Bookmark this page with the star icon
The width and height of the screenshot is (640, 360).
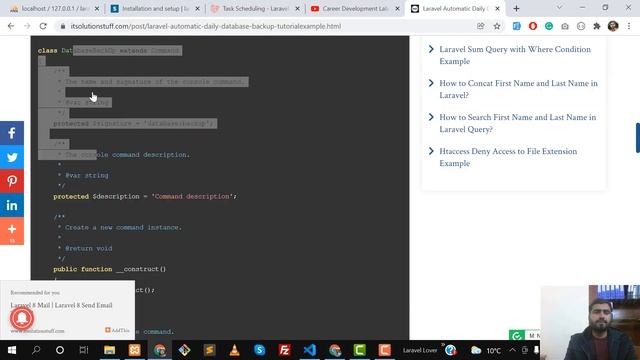[x=497, y=26]
